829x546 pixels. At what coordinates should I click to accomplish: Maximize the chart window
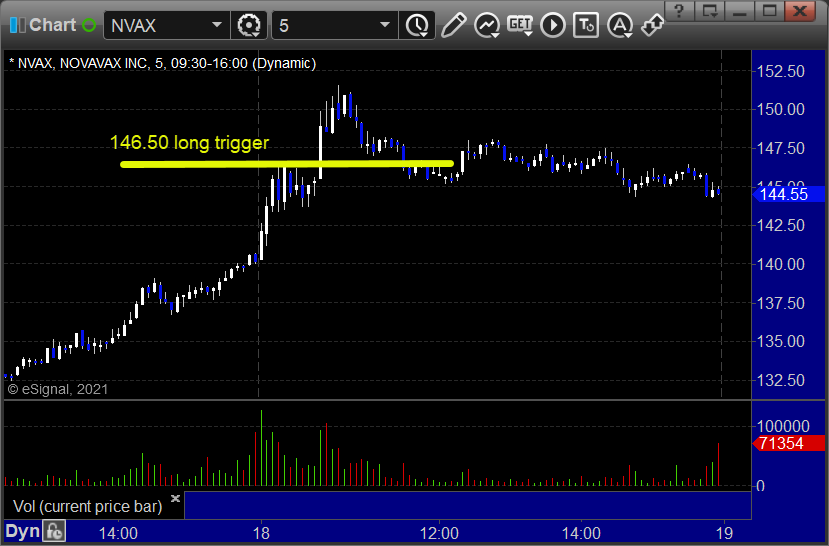pyautogui.click(x=769, y=11)
